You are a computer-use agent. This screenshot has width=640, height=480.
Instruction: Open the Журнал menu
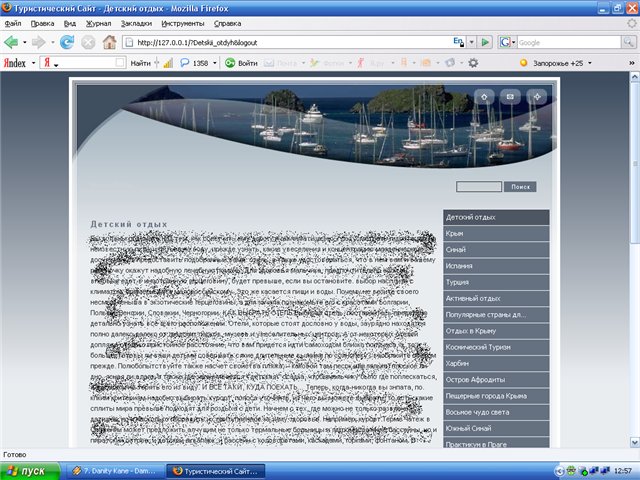click(98, 23)
